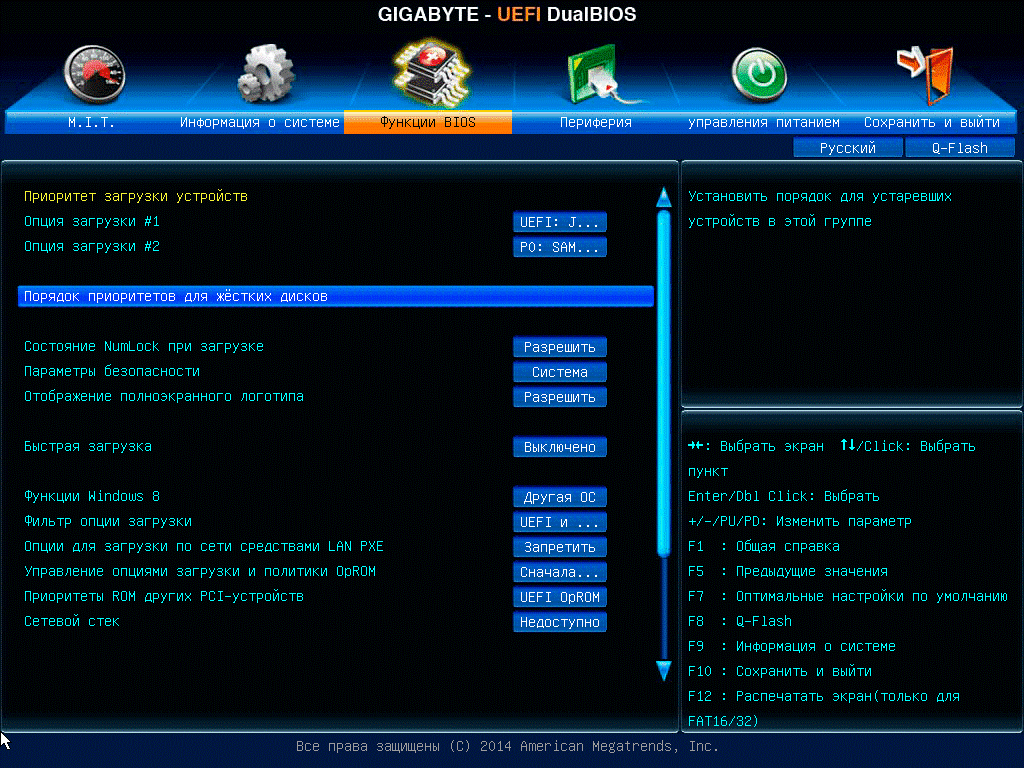The image size is (1024, 768).
Task: Click network stack value Недоступно
Action: tap(560, 622)
